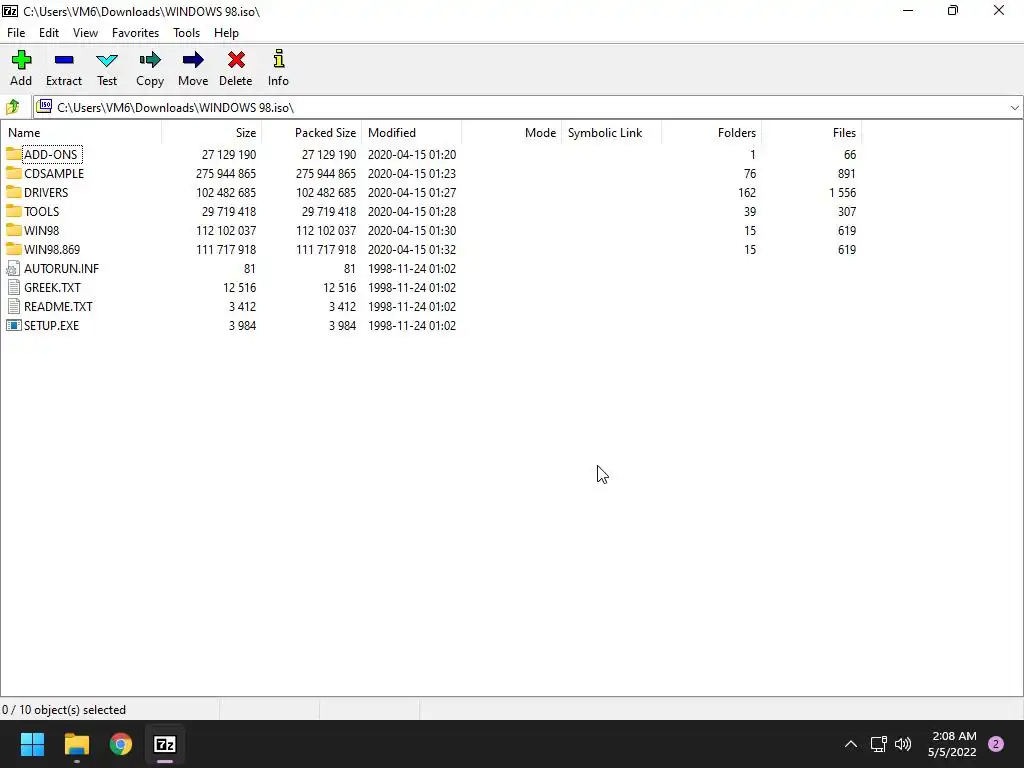Show hidden tray icons chevron
Screen dimensions: 1024x768
pos(851,744)
